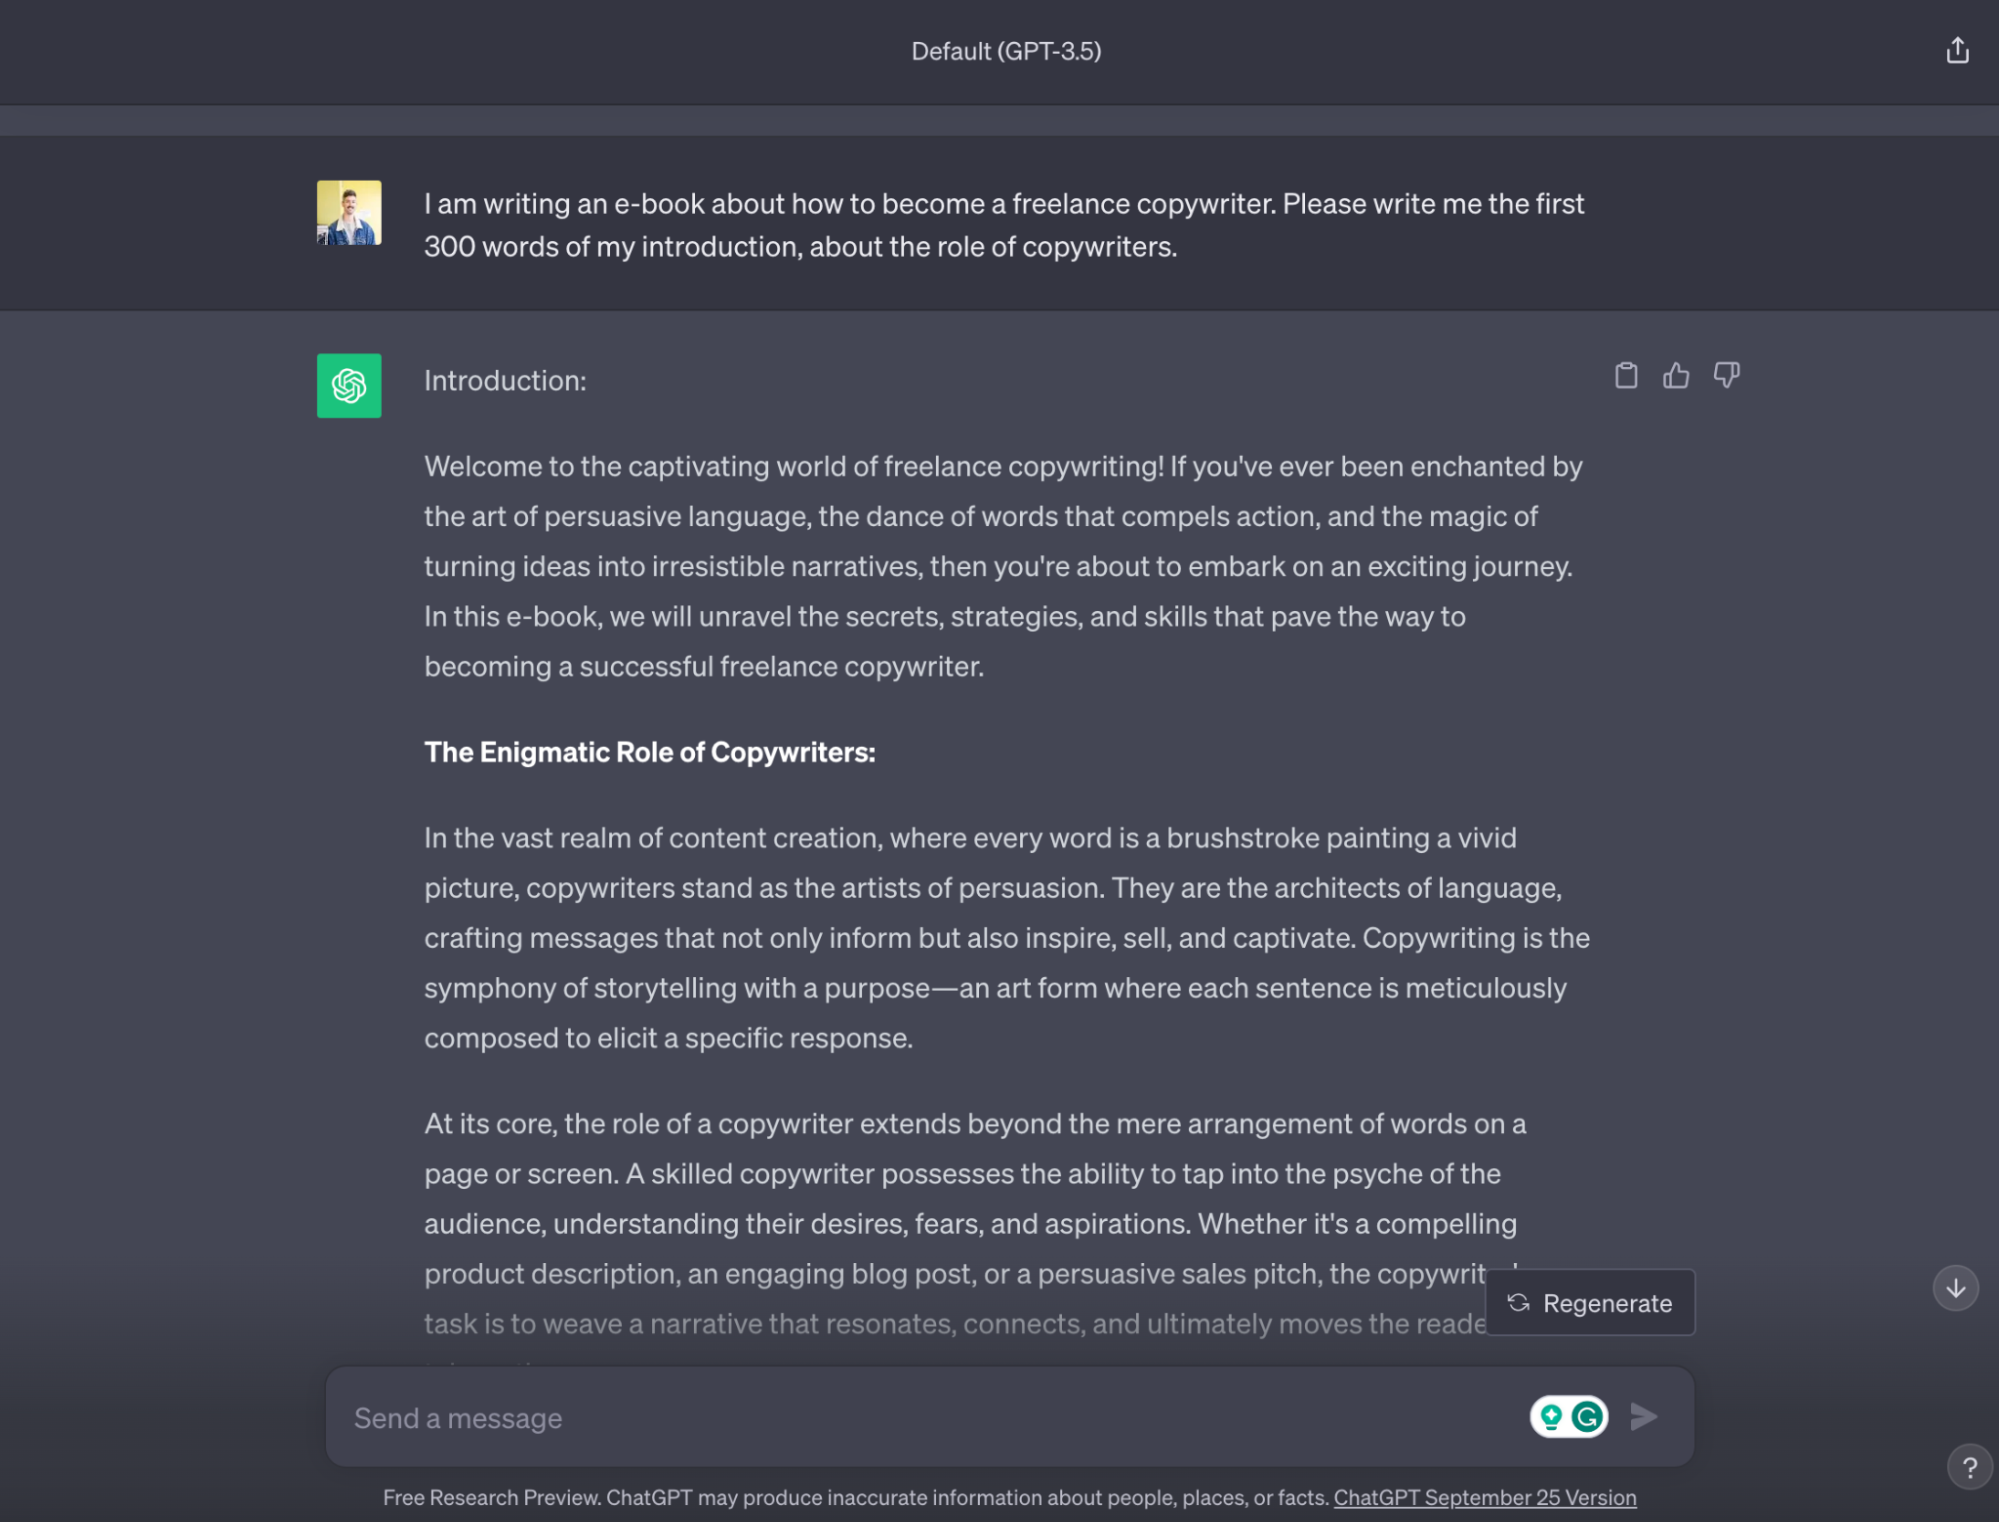Open the ChatGPT September 25 Version link

(x=1485, y=1497)
